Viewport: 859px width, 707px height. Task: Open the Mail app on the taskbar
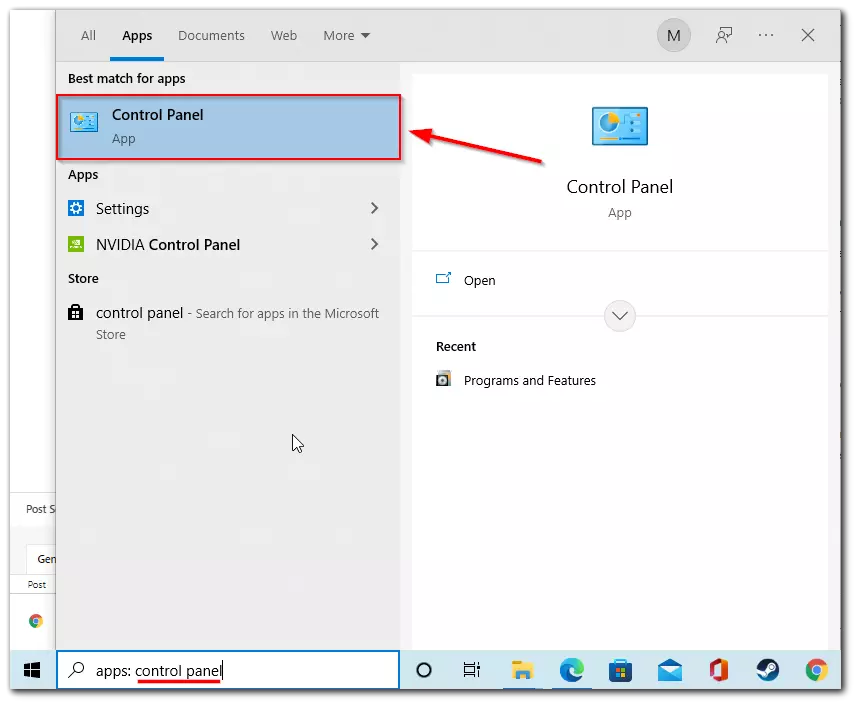coord(669,670)
